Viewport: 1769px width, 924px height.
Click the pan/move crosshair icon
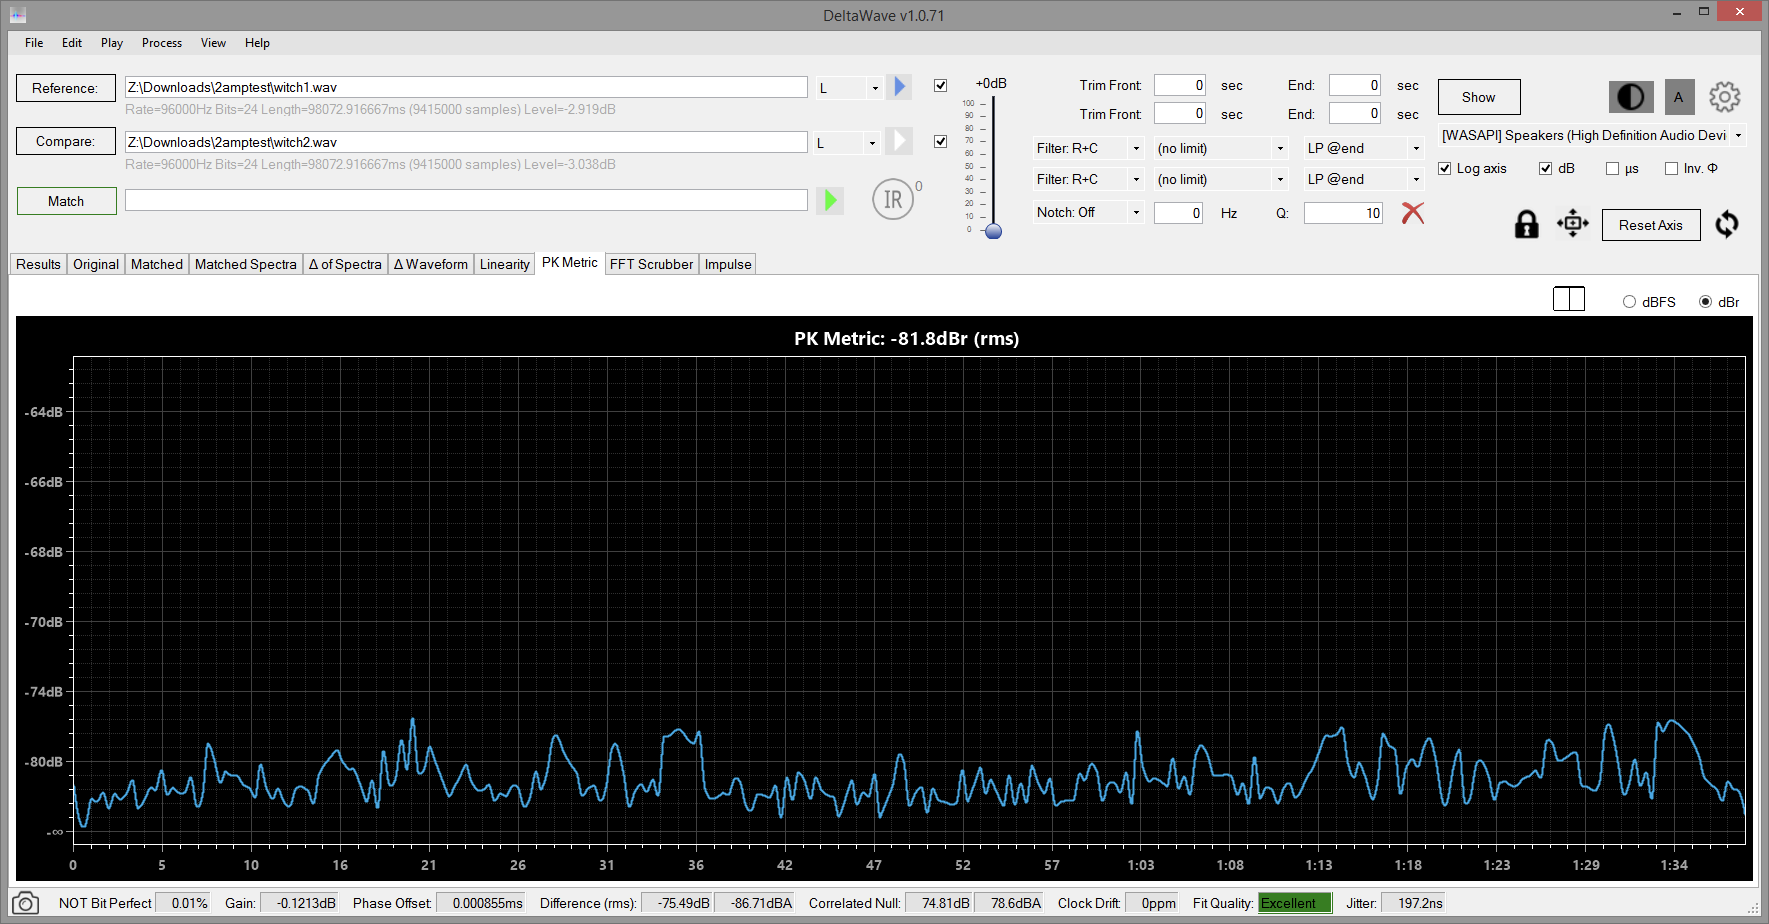[1573, 223]
